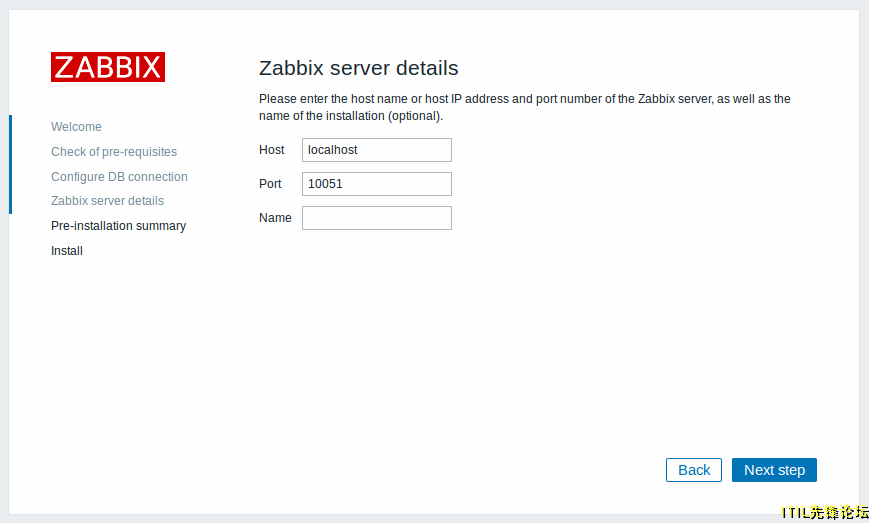Screen dimensions: 869x523
Task: Select the Install step in sidebar
Action: pyautogui.click(x=67, y=251)
